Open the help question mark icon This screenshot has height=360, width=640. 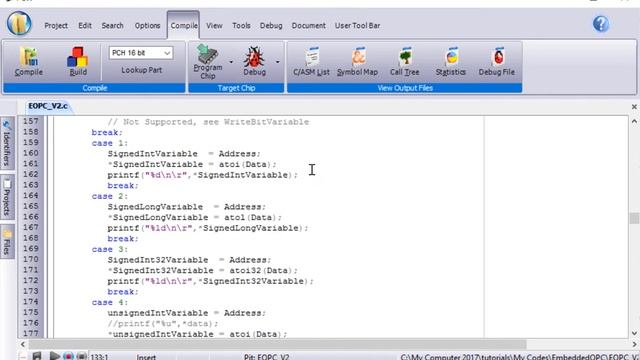pyautogui.click(x=601, y=24)
